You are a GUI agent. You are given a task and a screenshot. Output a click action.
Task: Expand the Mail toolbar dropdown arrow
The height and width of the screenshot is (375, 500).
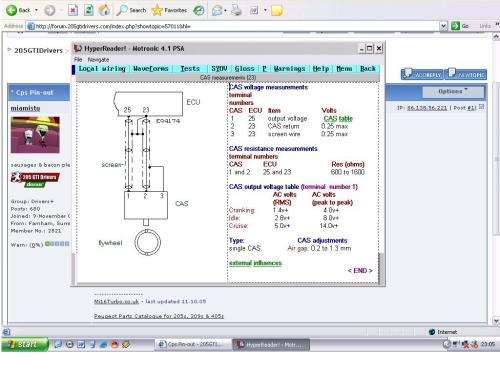point(225,11)
